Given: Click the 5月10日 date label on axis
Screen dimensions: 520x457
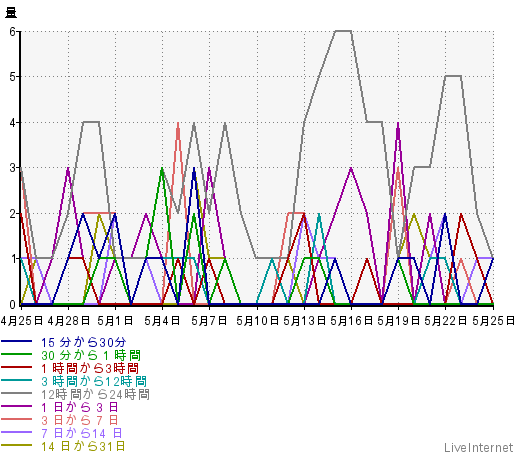Looking at the screenshot, I should pos(257,321).
